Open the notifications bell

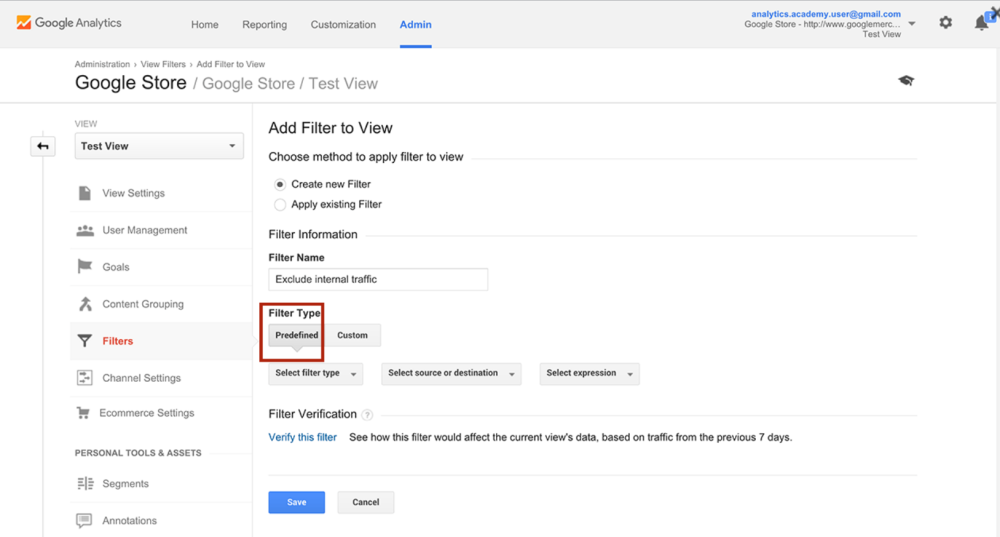tap(982, 23)
